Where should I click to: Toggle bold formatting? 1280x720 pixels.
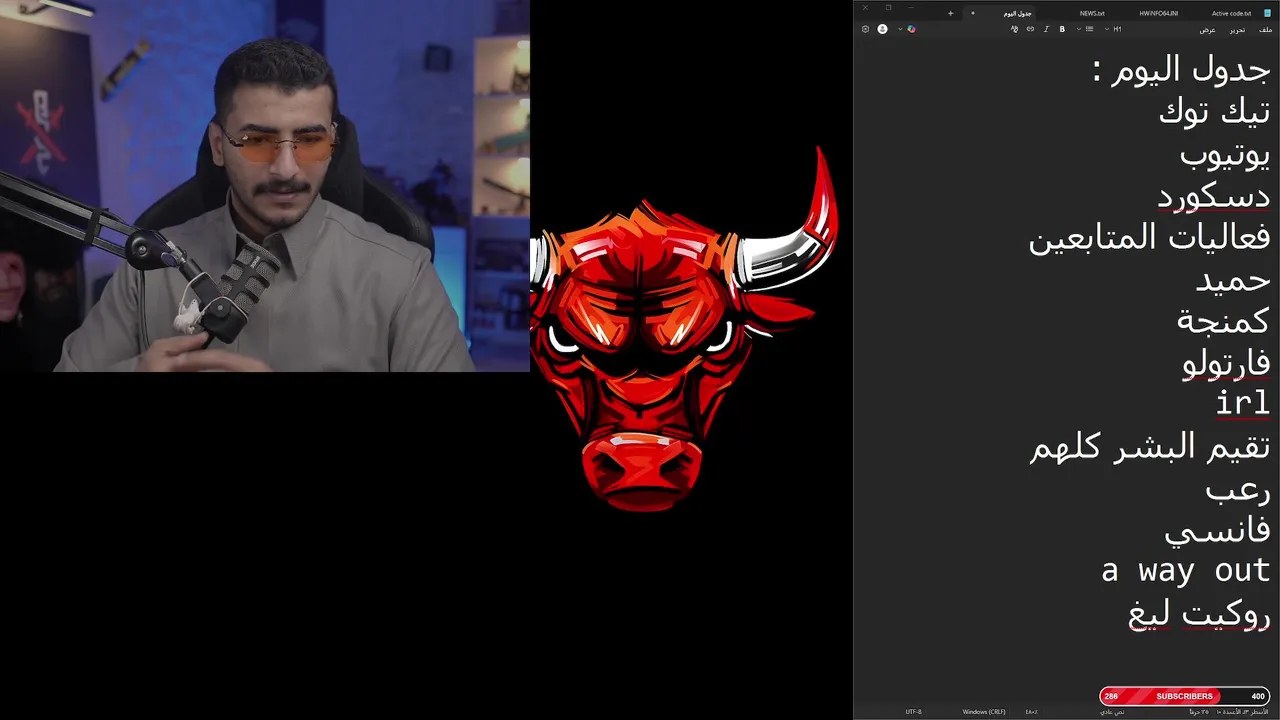[1062, 29]
